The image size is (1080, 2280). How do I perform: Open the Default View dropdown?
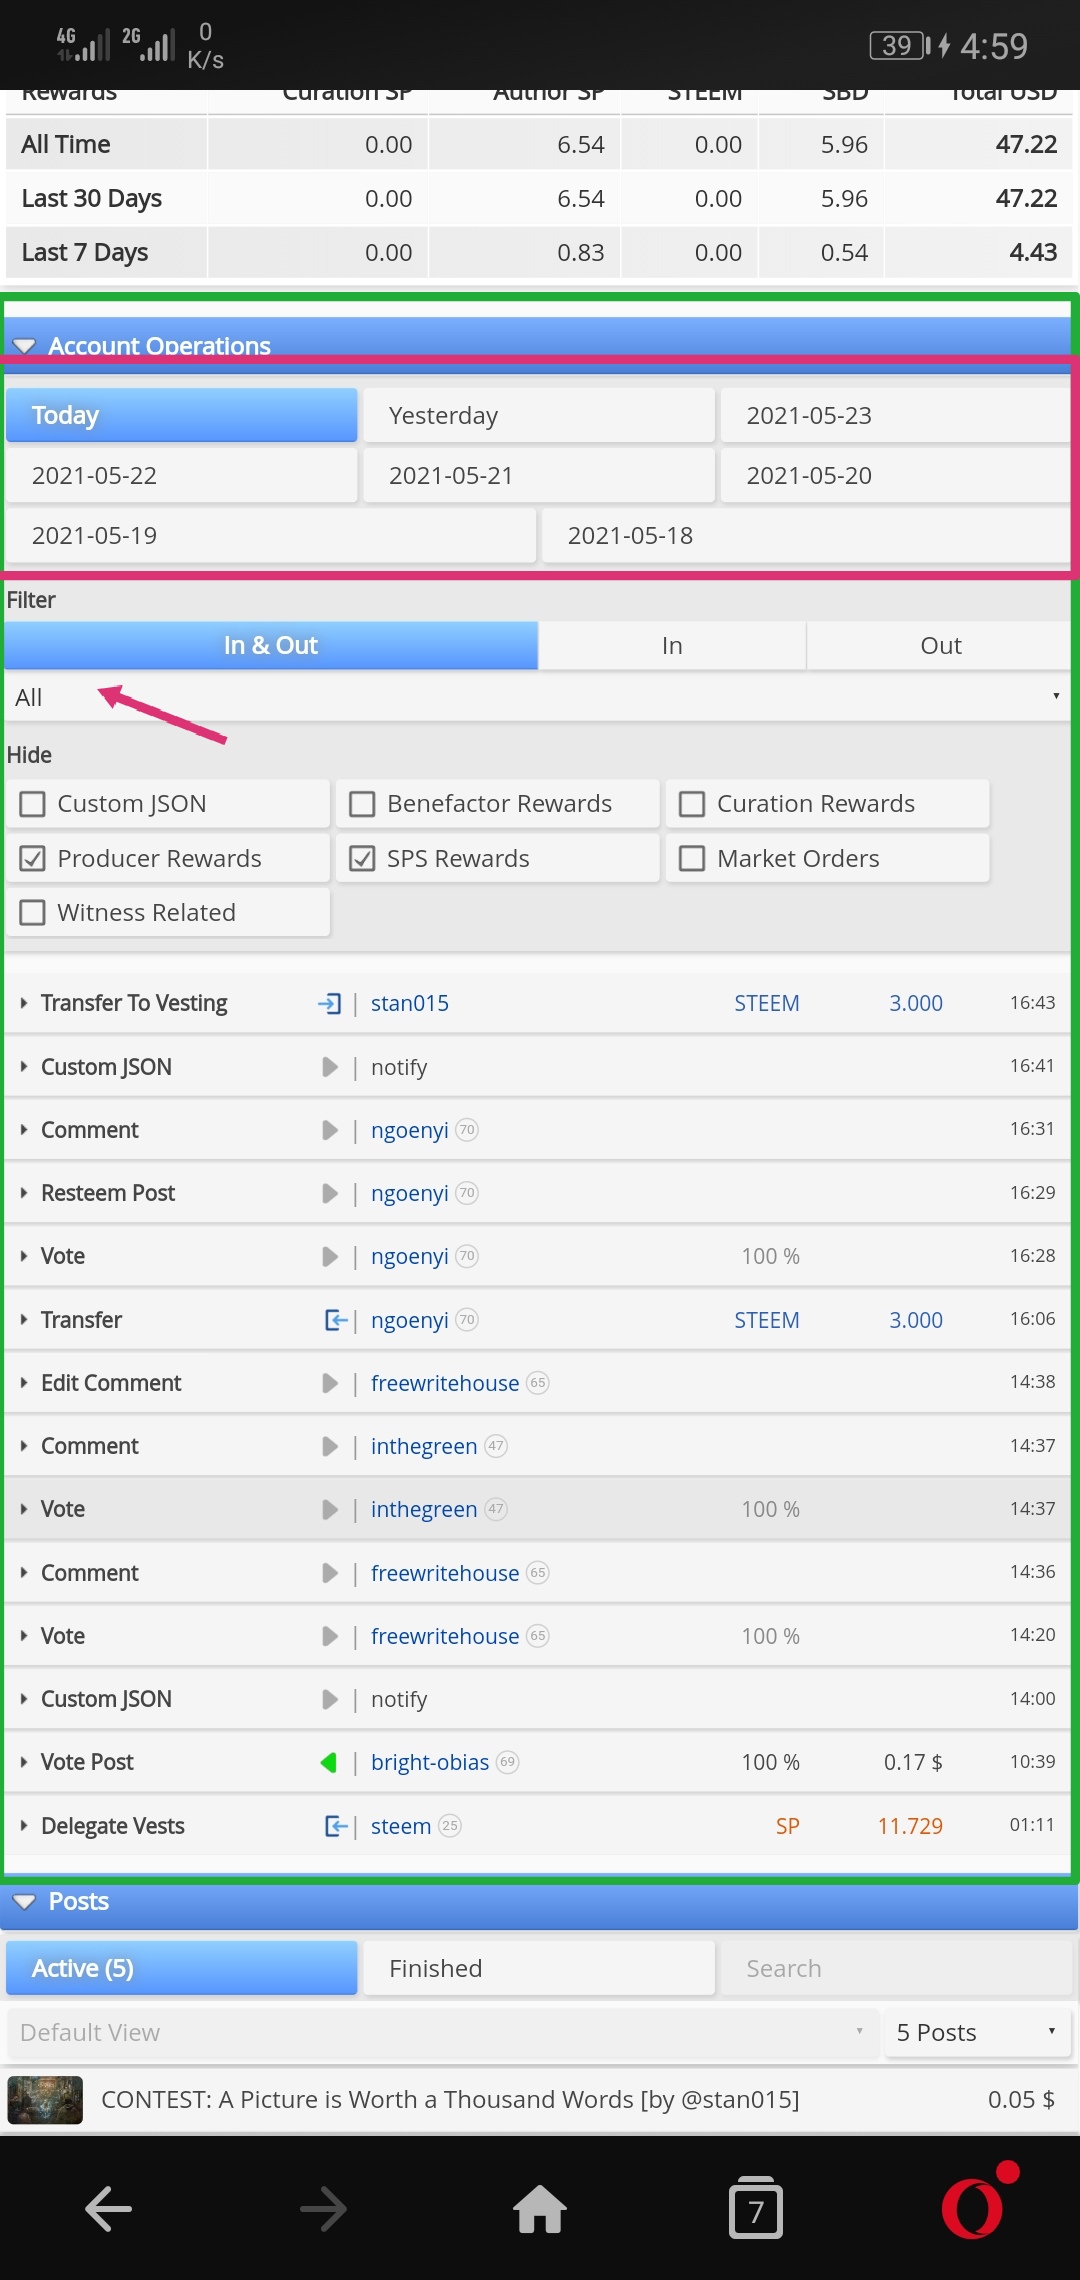click(x=441, y=2033)
